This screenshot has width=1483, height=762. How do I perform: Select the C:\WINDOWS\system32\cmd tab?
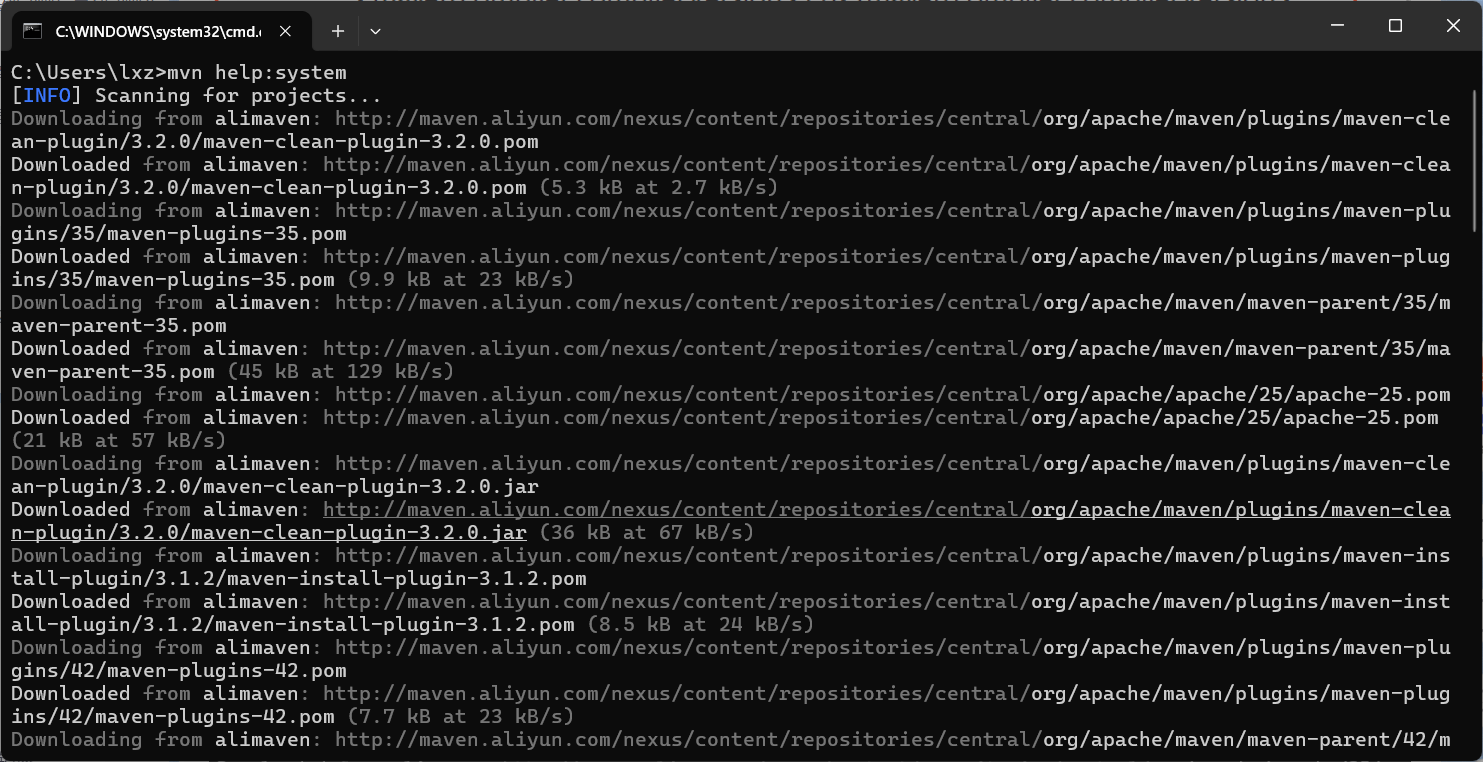[x=157, y=31]
